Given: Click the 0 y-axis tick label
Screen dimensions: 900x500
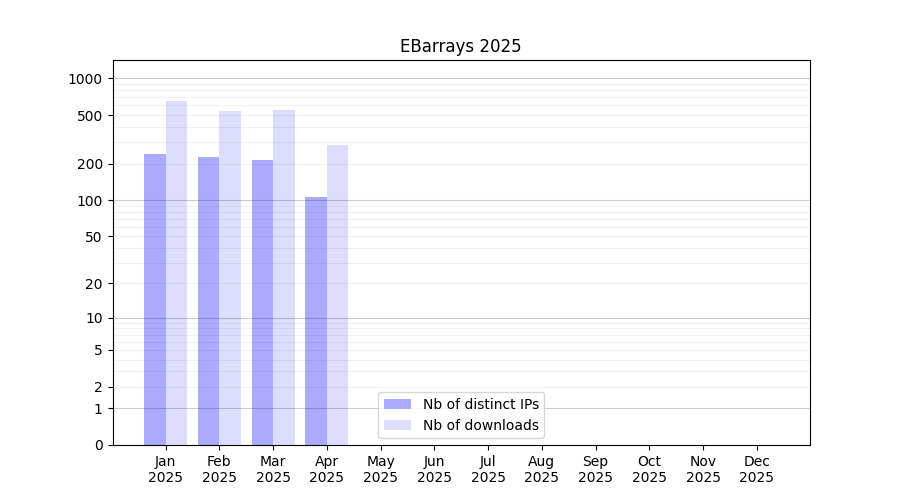Looking at the screenshot, I should tap(98, 445).
